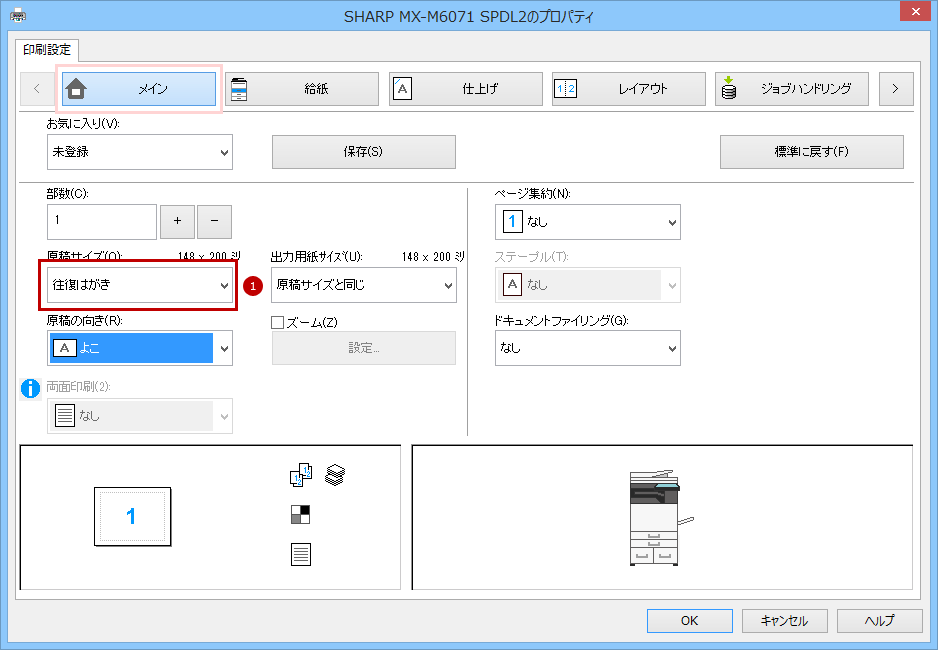The image size is (938, 650).
Task: Click the one-sided document icon in preview
Action: pos(300,554)
